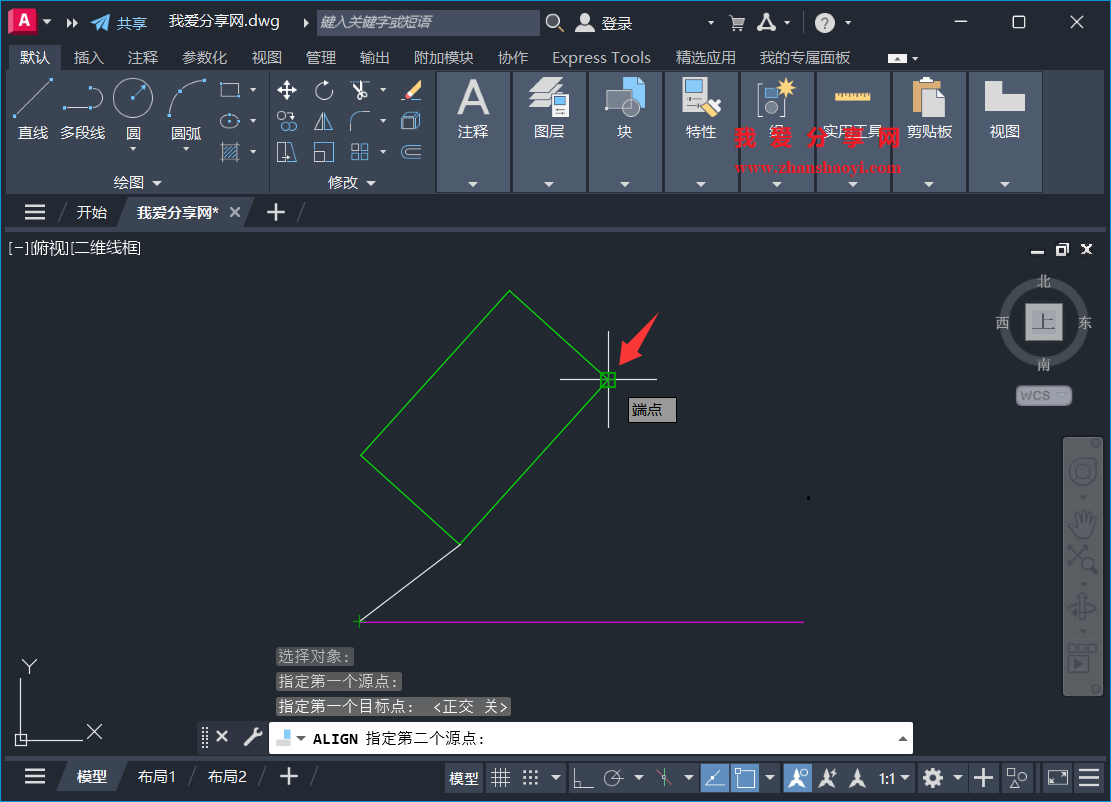This screenshot has height=802, width=1111.
Task: Switch to the 布局1 layout tab
Action: point(156,775)
